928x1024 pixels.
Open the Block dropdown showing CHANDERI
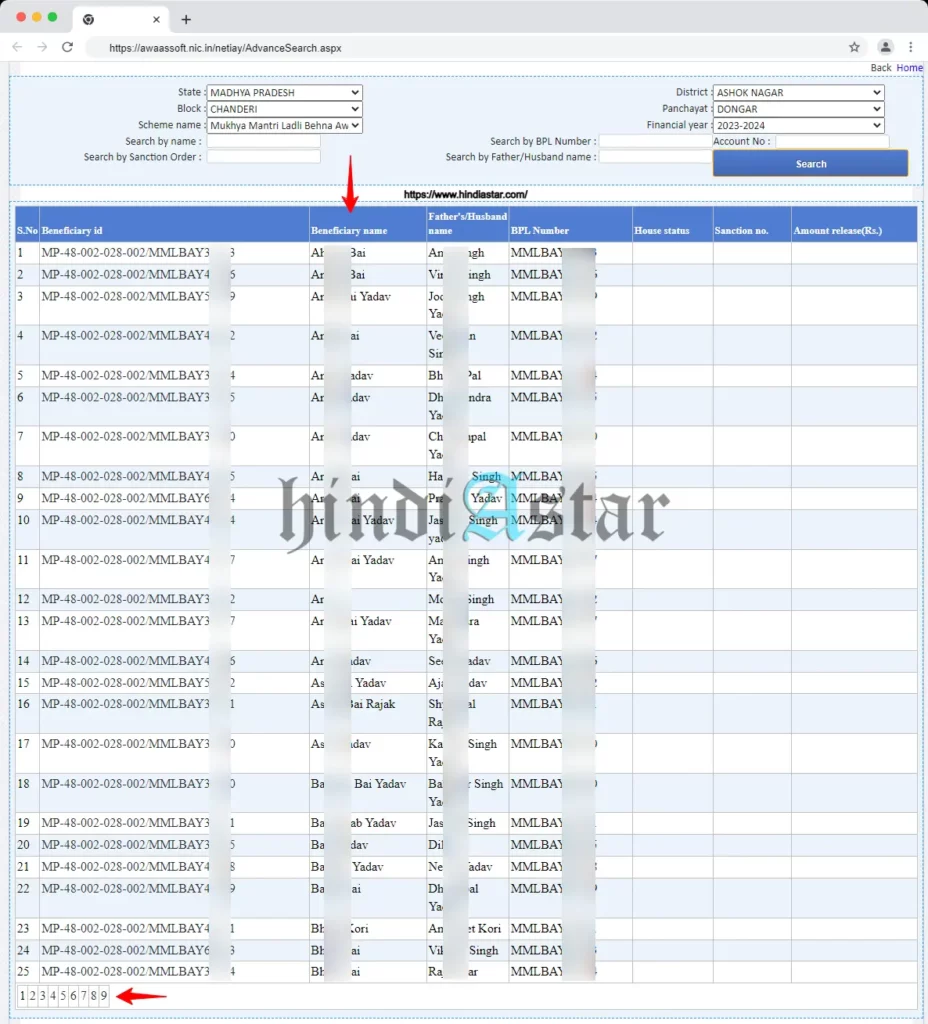[284, 109]
